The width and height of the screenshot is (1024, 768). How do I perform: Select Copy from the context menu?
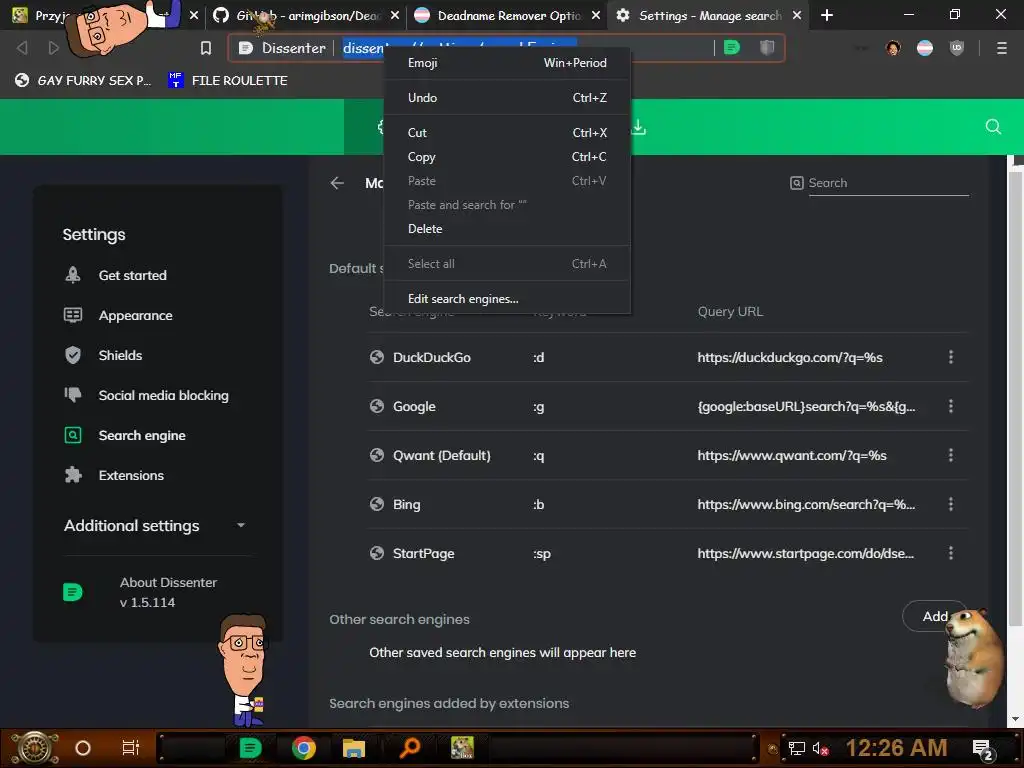(507, 157)
